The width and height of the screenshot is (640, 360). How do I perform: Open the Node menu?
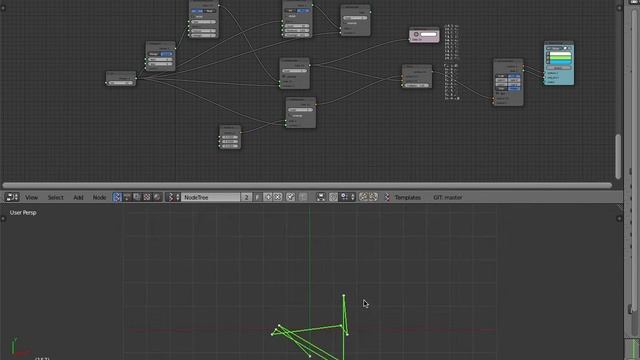99,197
